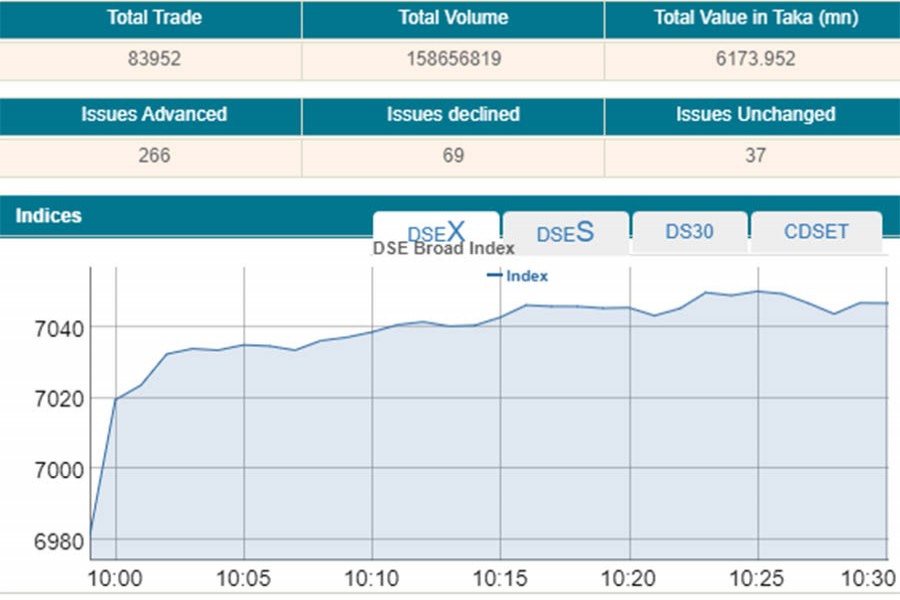Toggle the Index series legend label
This screenshot has width=900, height=600.
point(527,276)
